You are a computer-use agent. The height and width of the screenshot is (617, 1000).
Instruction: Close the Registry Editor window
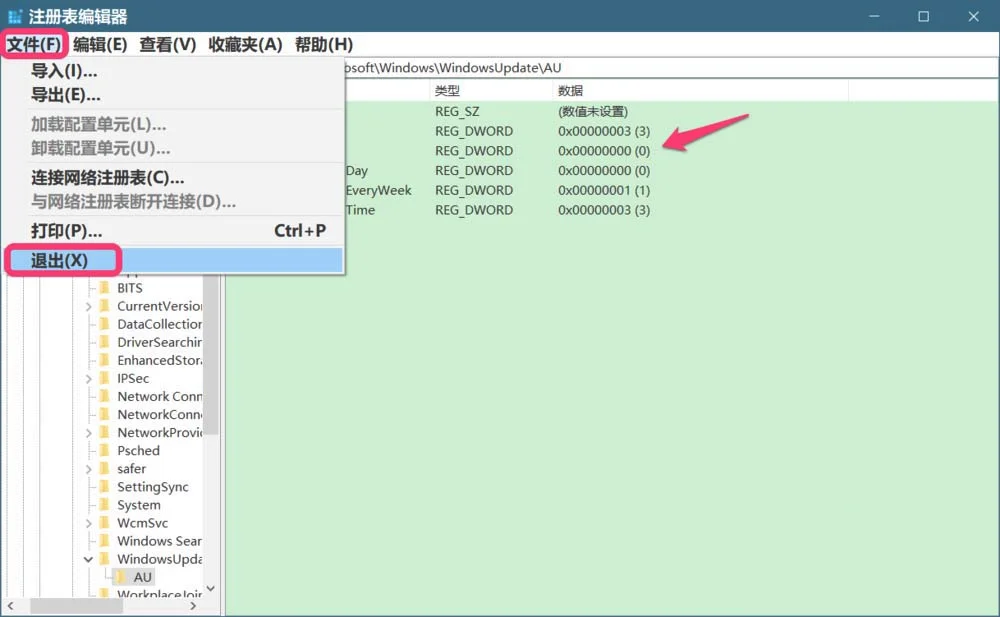[973, 16]
